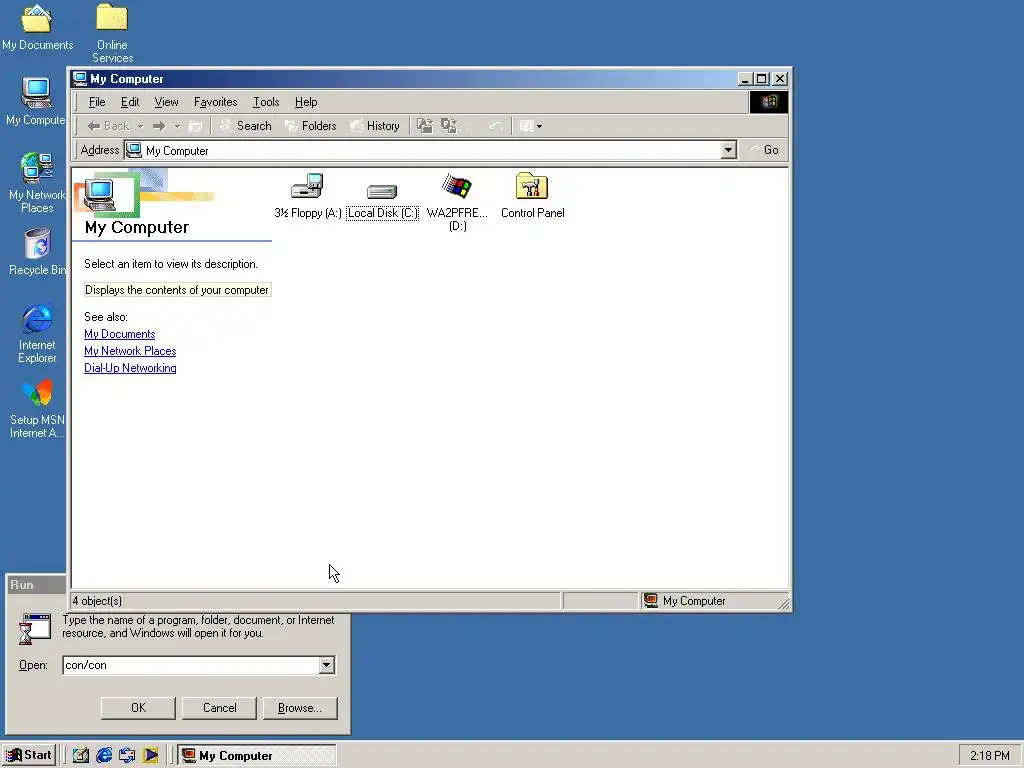This screenshot has width=1024, height=768.
Task: Click My Computer window title bar icon
Action: click(x=80, y=78)
